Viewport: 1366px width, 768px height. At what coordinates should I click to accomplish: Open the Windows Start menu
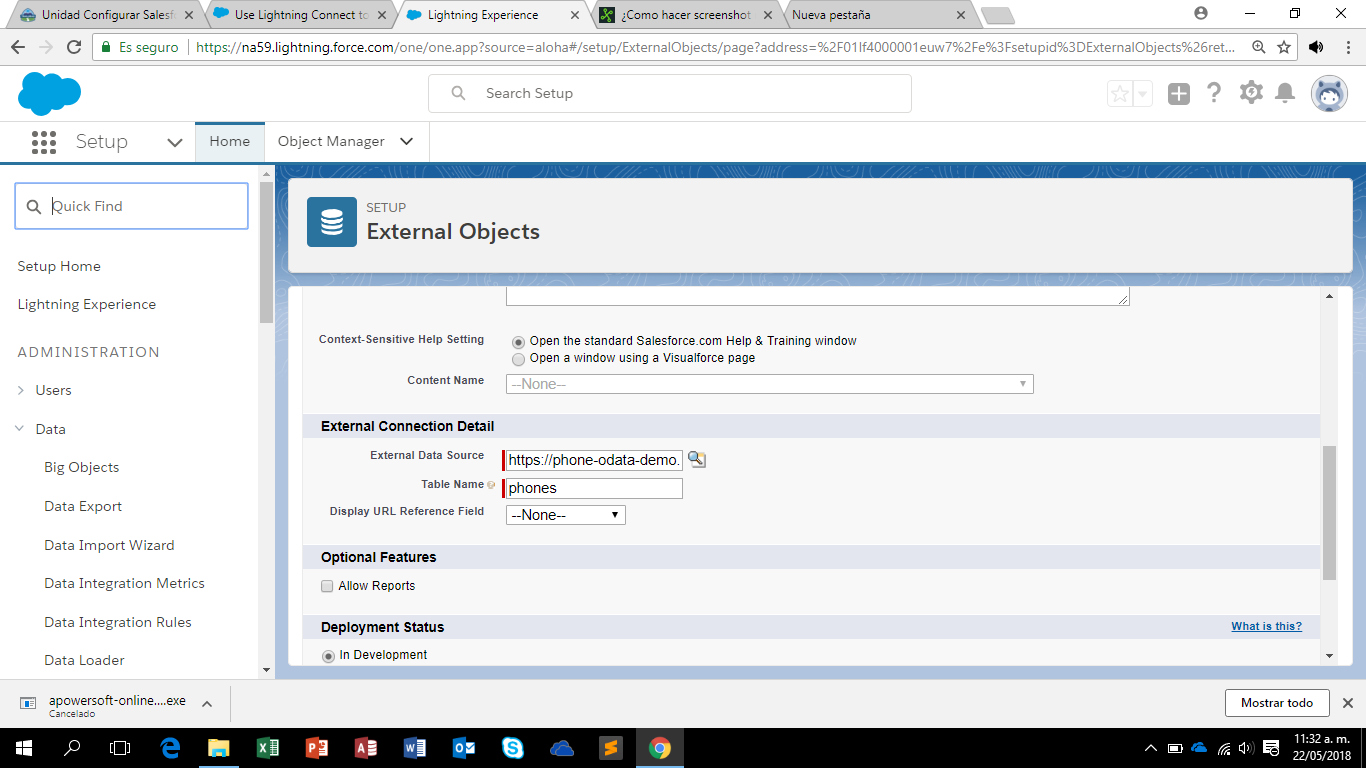pyautogui.click(x=24, y=748)
